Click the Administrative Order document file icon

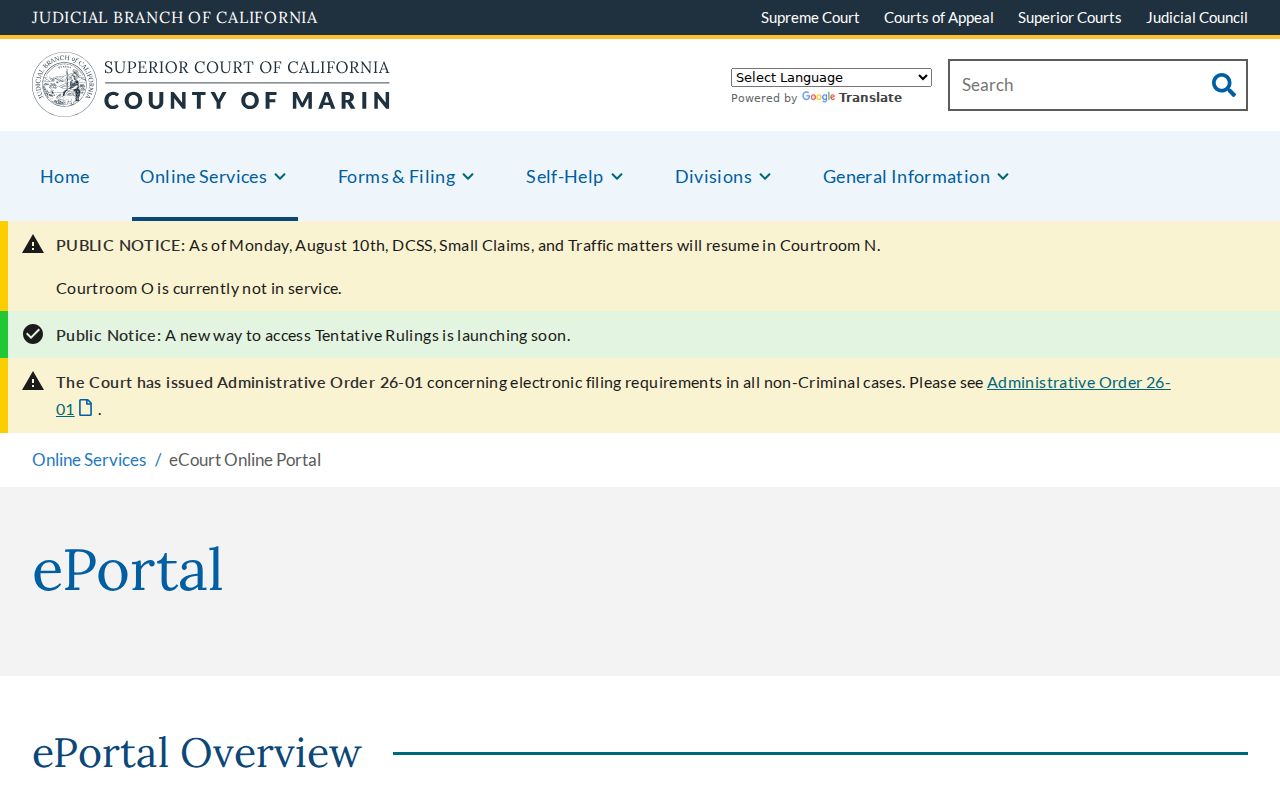(x=86, y=408)
